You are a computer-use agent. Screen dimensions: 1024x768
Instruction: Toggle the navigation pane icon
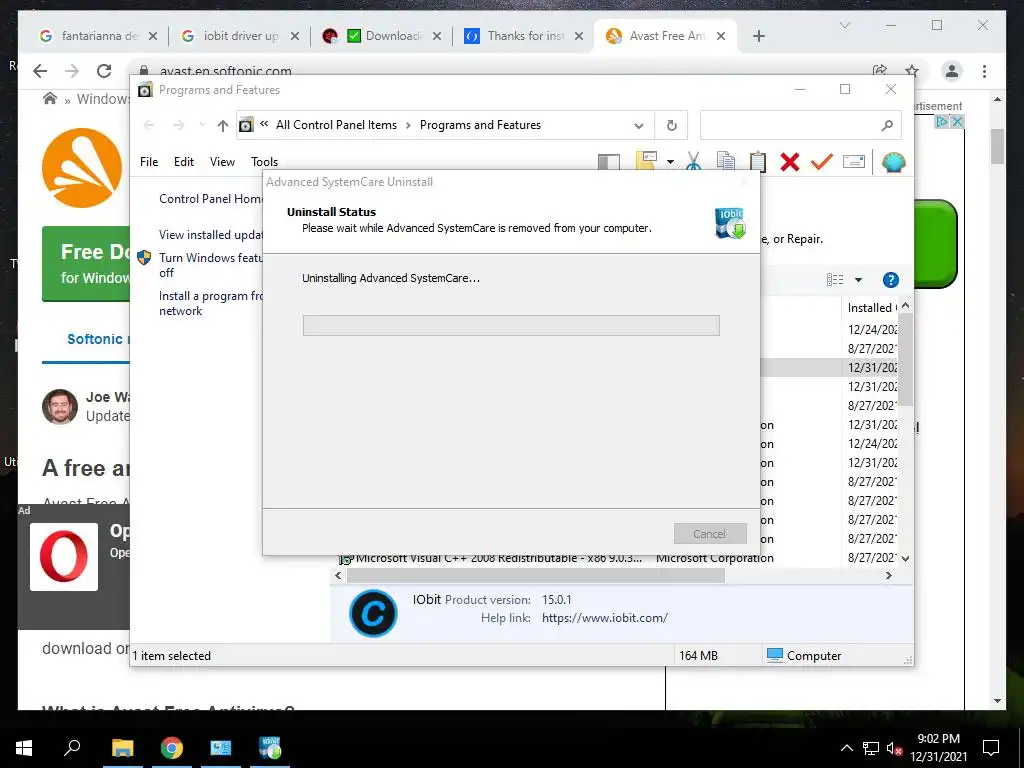(x=609, y=162)
